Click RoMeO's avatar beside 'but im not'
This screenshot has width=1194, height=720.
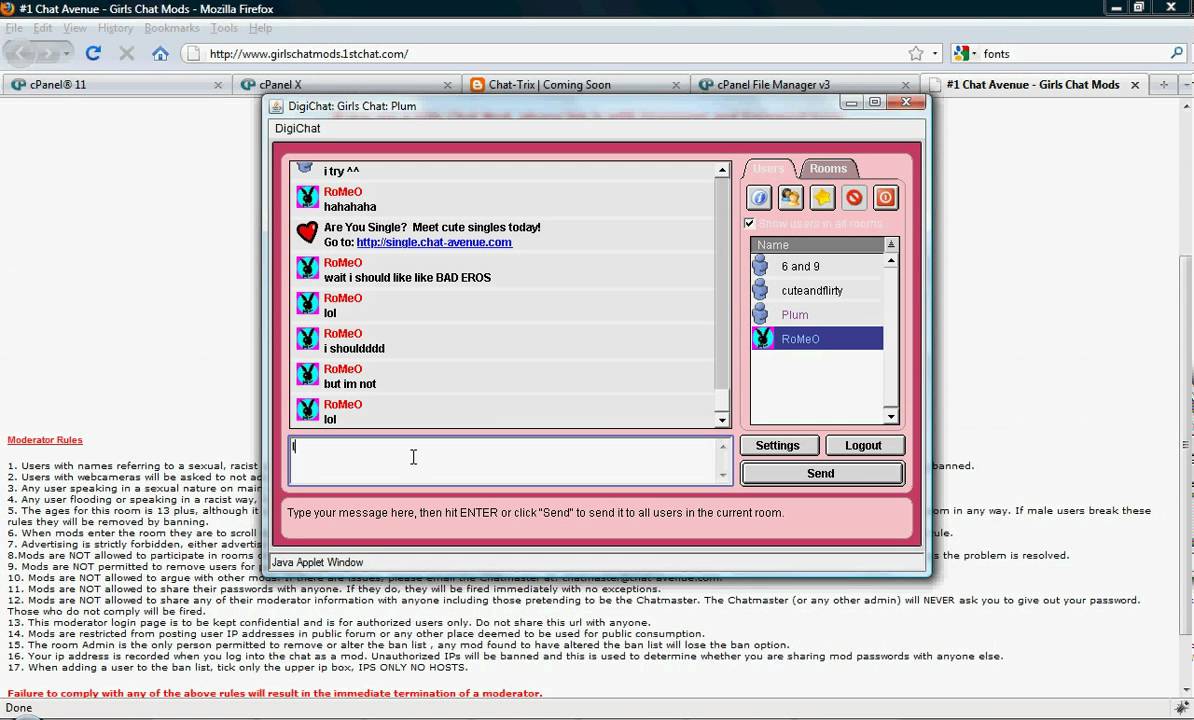(307, 374)
